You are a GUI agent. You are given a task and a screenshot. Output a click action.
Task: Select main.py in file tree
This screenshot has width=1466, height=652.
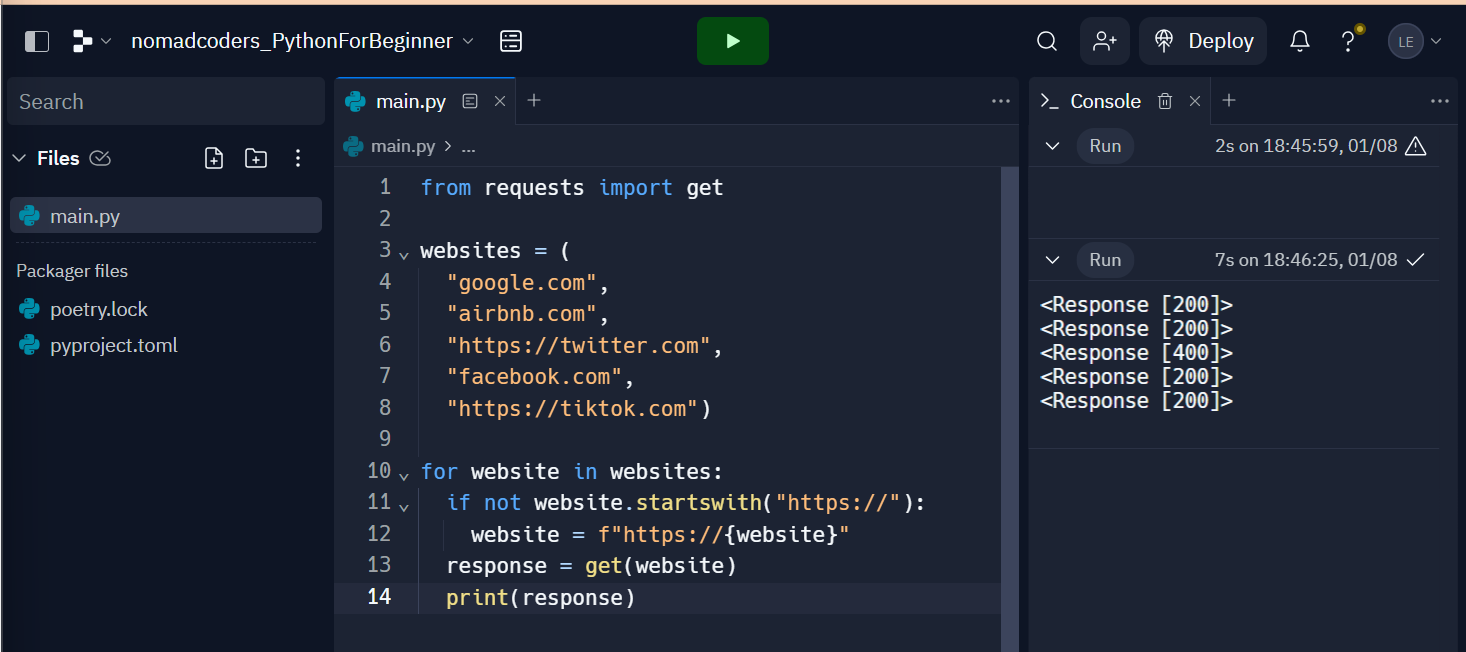click(166, 215)
